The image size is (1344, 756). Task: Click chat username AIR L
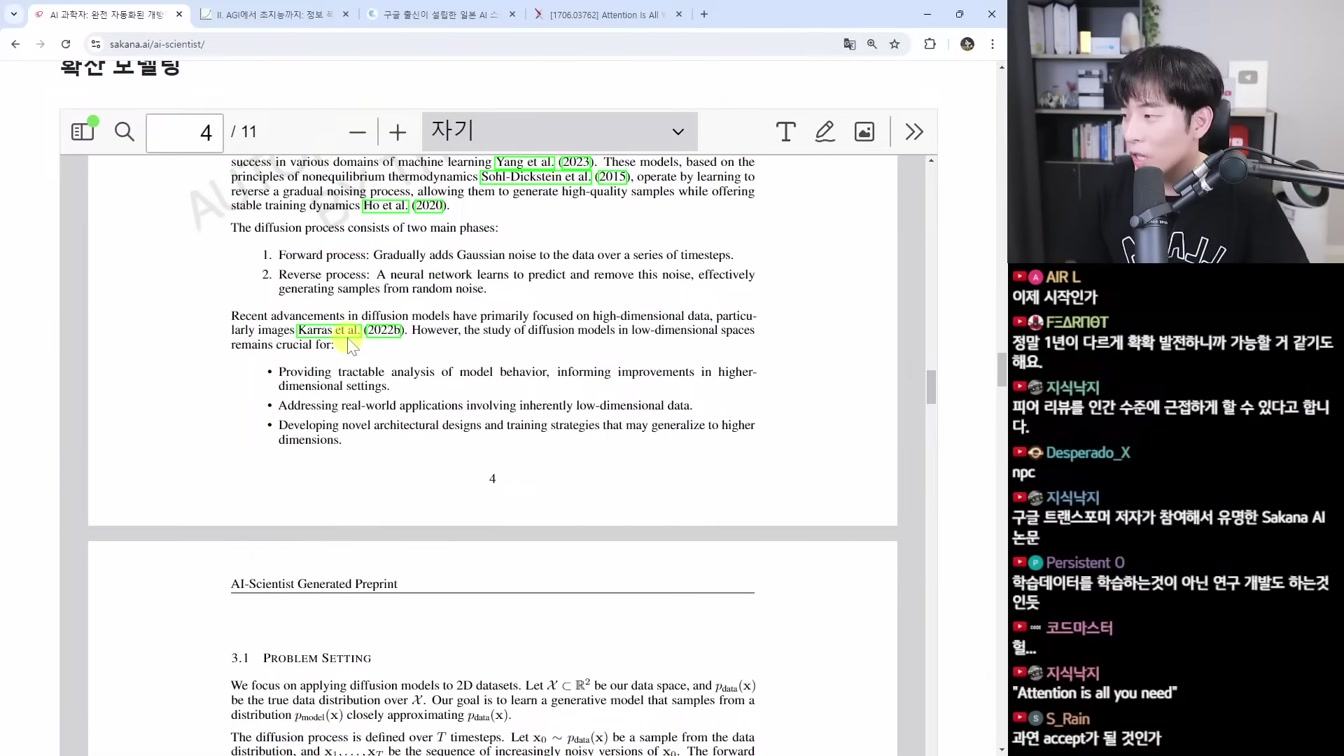(1063, 277)
